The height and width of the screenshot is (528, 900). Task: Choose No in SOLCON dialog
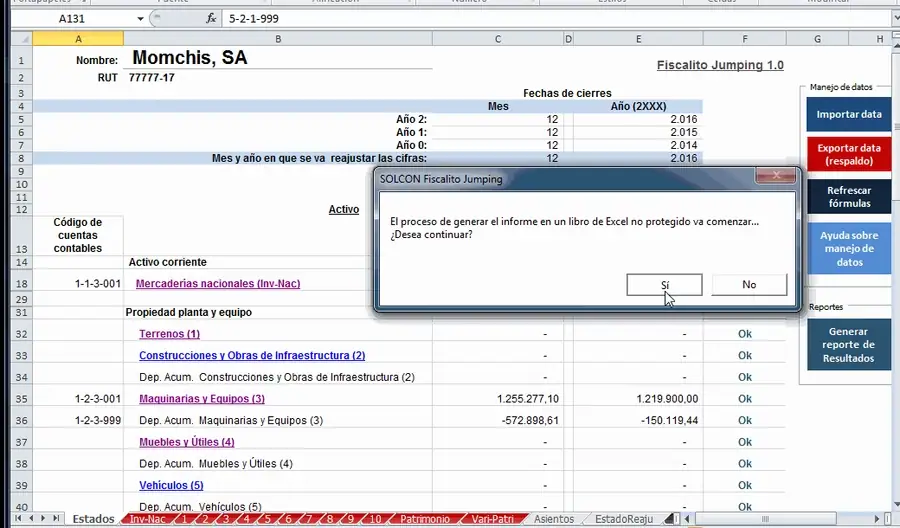pos(749,285)
